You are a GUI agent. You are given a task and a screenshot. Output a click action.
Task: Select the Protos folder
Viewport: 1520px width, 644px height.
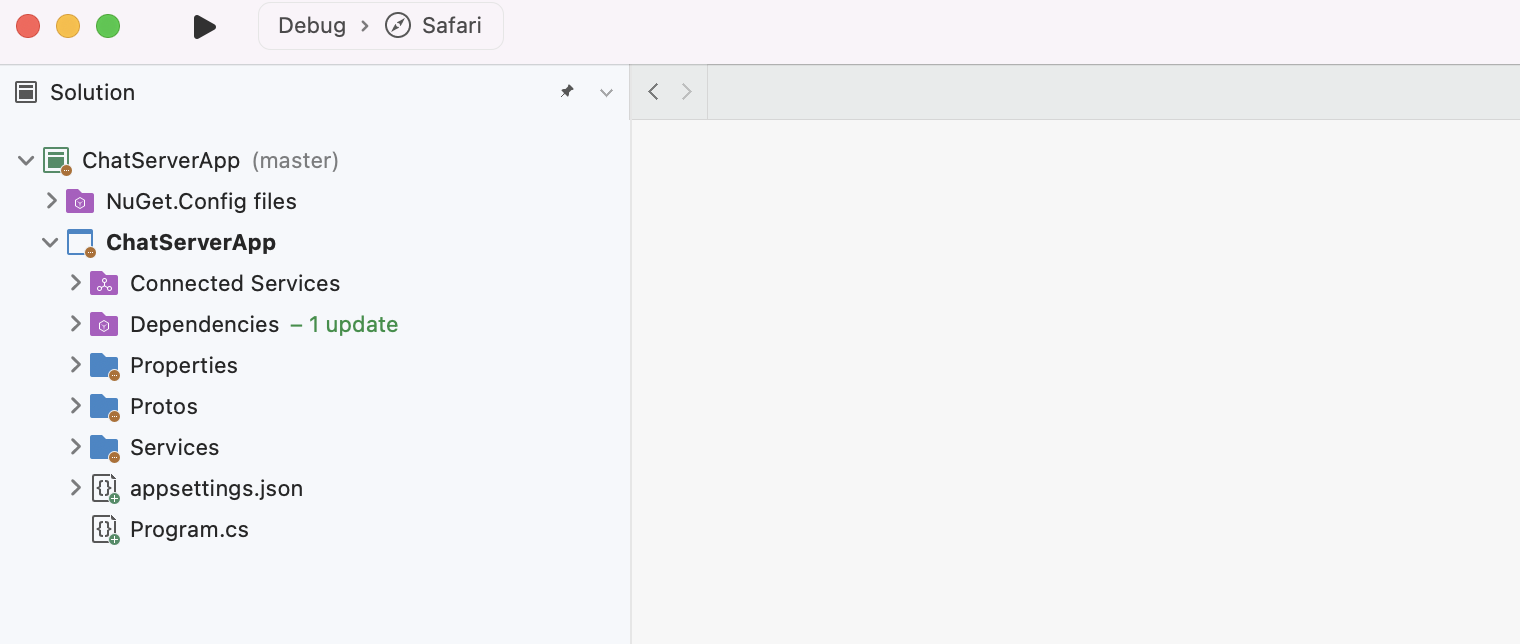164,406
